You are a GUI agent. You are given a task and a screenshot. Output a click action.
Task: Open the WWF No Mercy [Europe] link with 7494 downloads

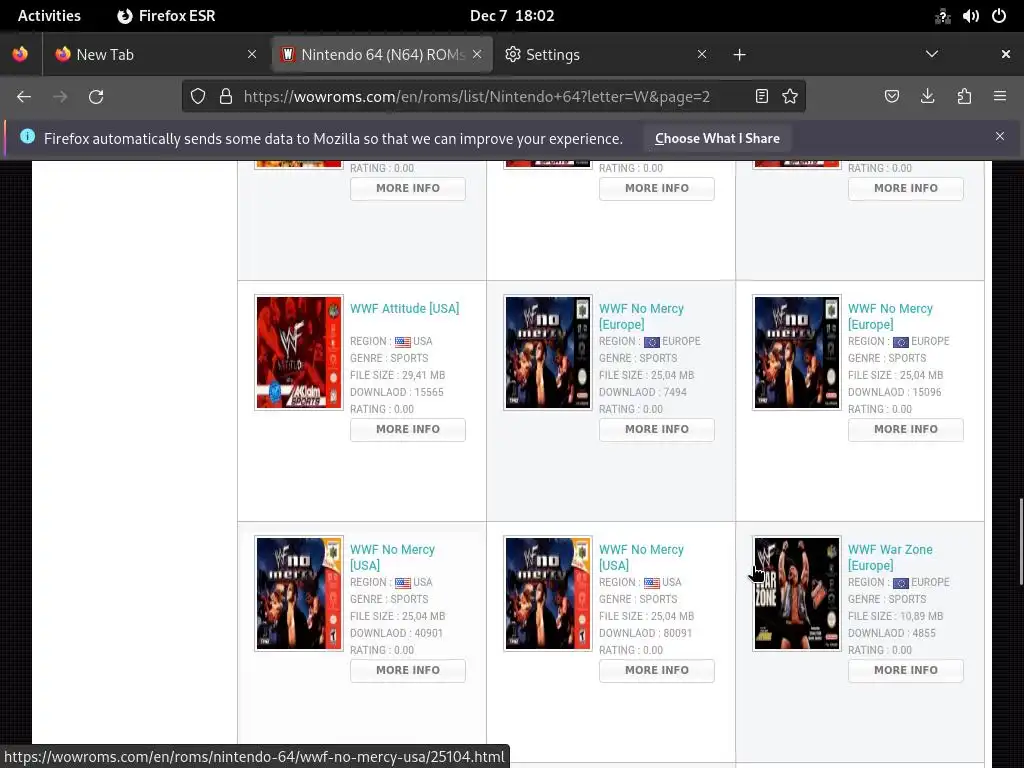[x=641, y=316]
